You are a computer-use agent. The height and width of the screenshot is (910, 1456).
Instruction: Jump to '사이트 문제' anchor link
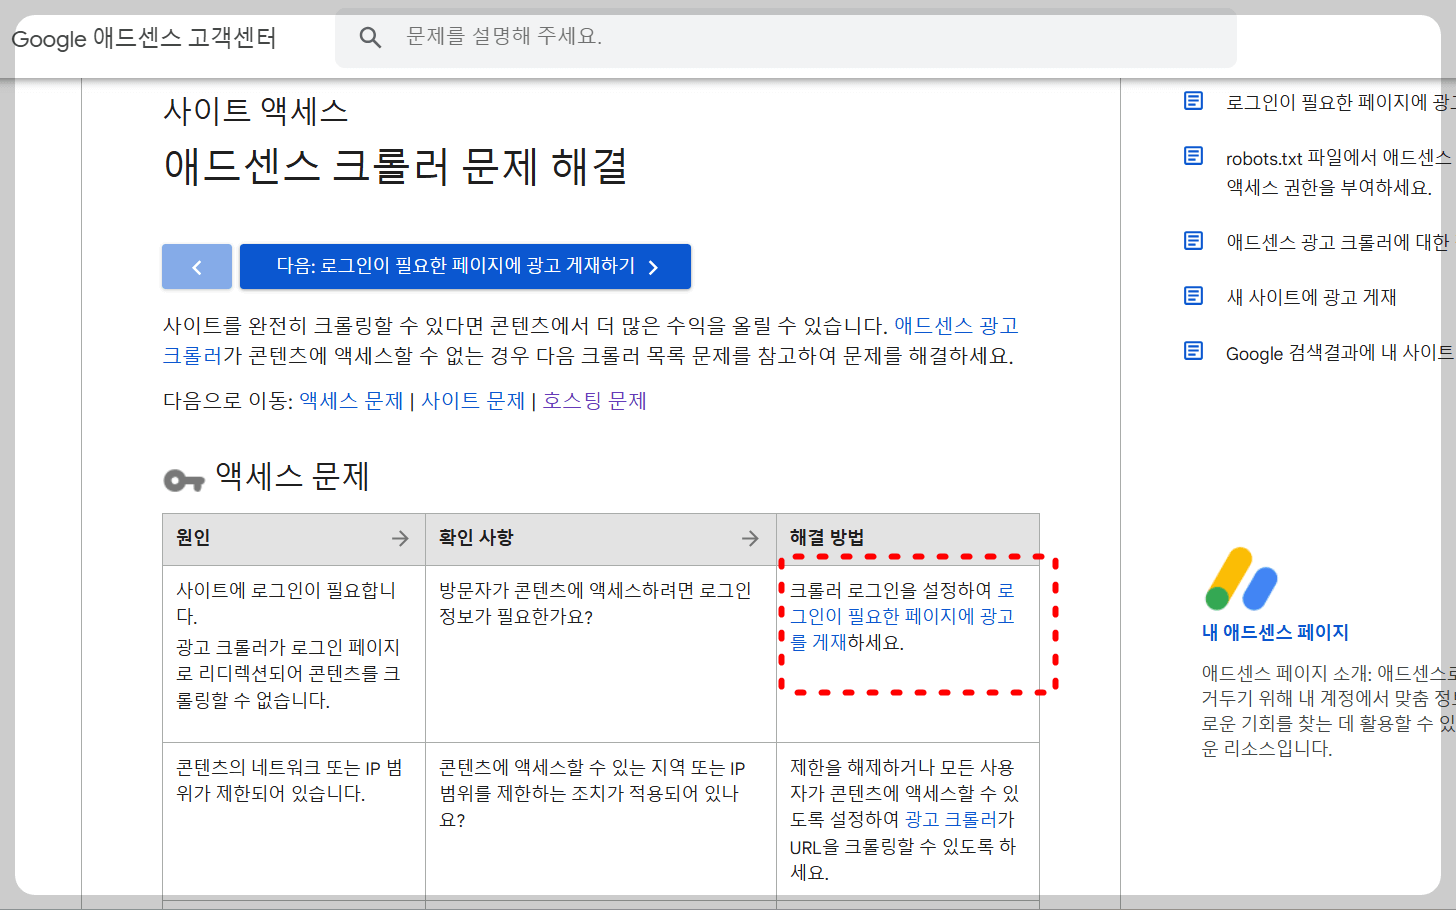[x=473, y=401]
